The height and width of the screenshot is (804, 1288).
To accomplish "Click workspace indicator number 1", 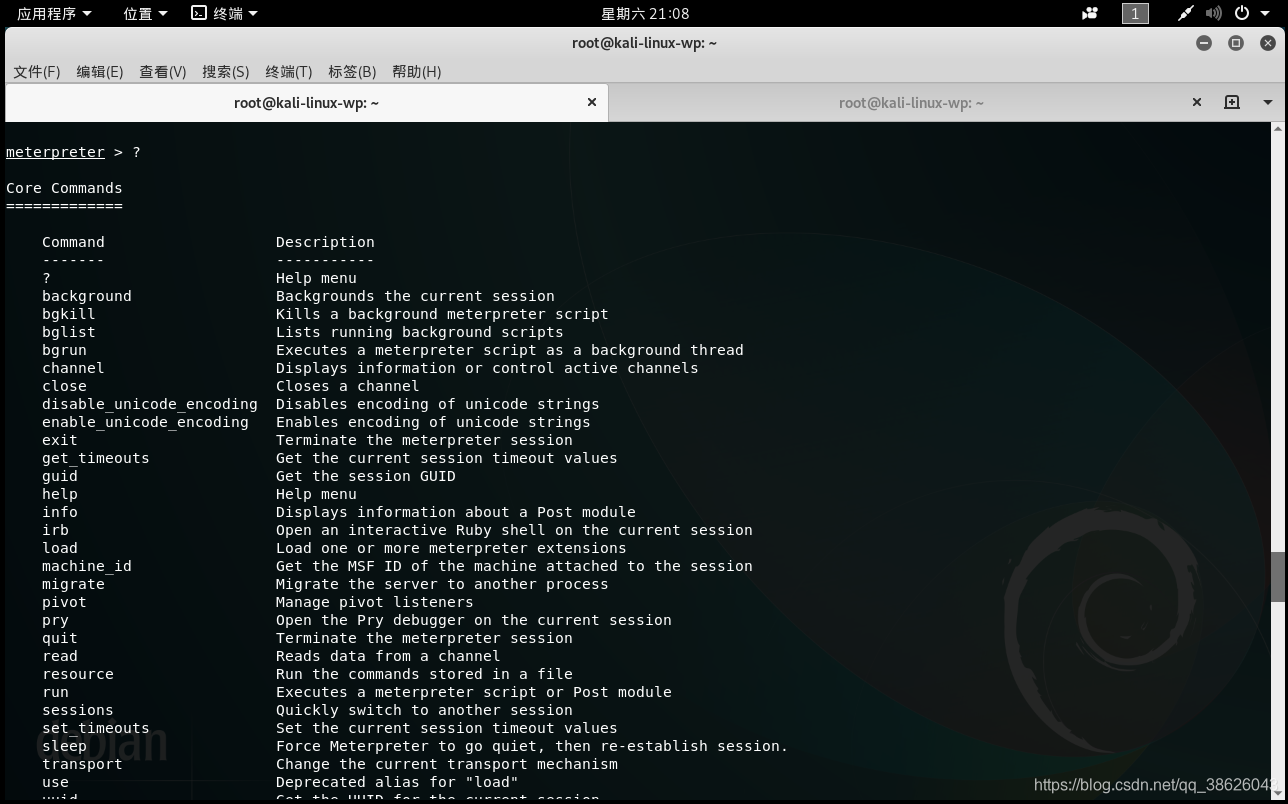I will (x=1135, y=13).
